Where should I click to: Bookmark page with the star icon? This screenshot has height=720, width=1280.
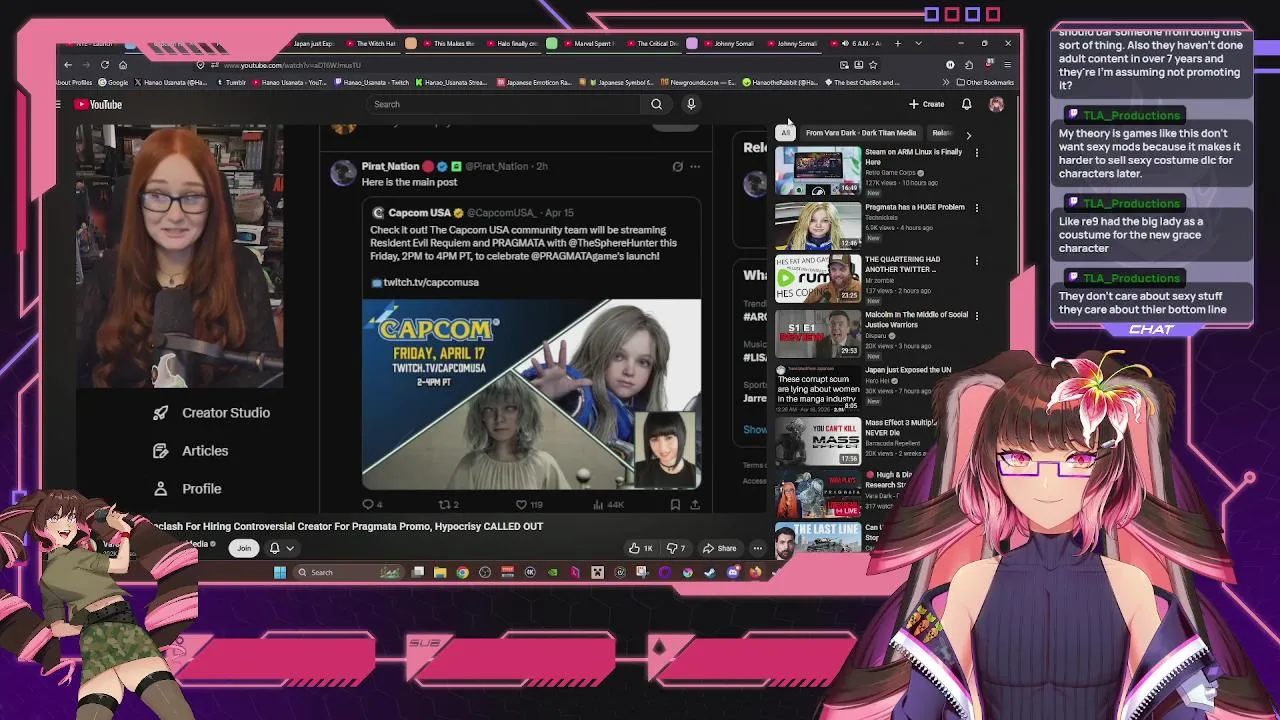(873, 65)
